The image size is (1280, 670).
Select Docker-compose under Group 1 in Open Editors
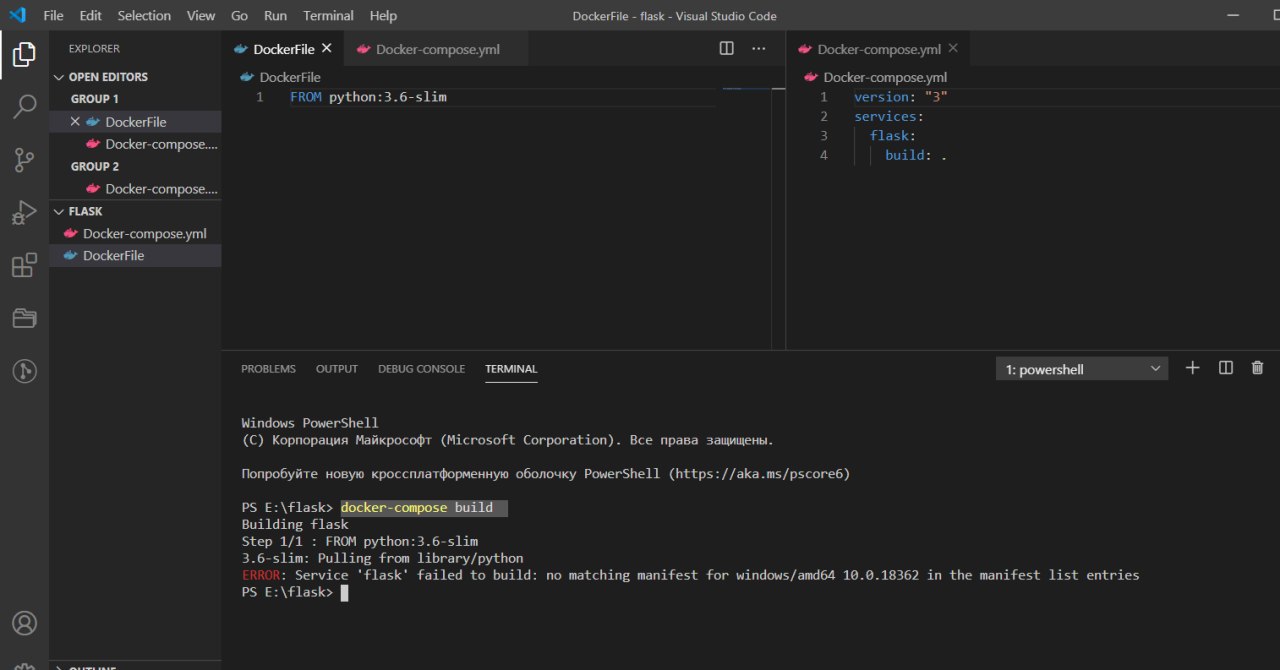pos(135,144)
